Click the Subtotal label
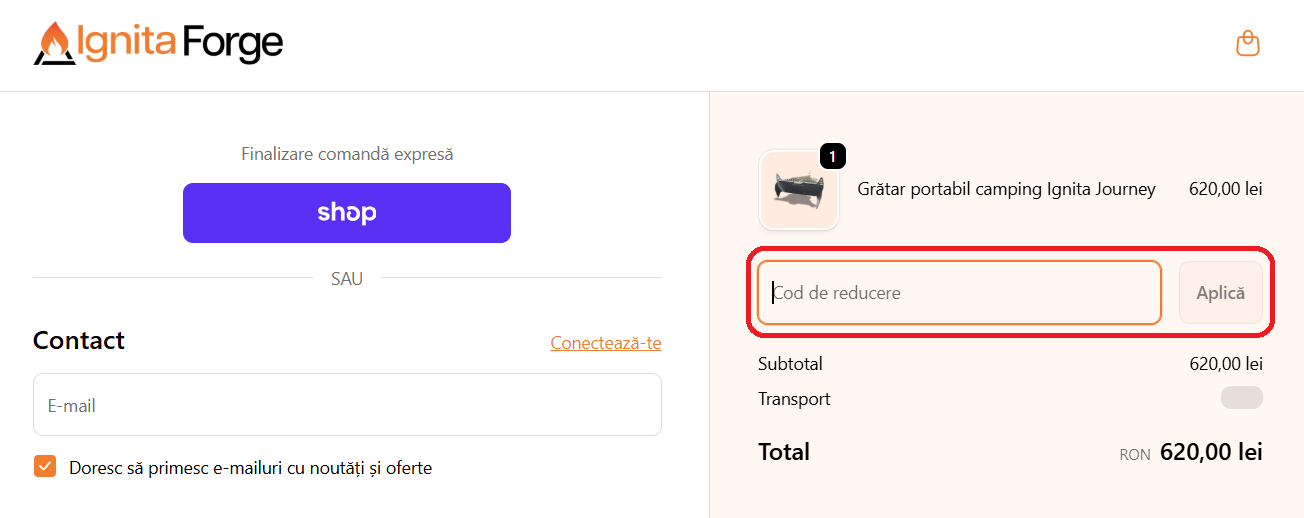The width and height of the screenshot is (1304, 518). [x=790, y=364]
